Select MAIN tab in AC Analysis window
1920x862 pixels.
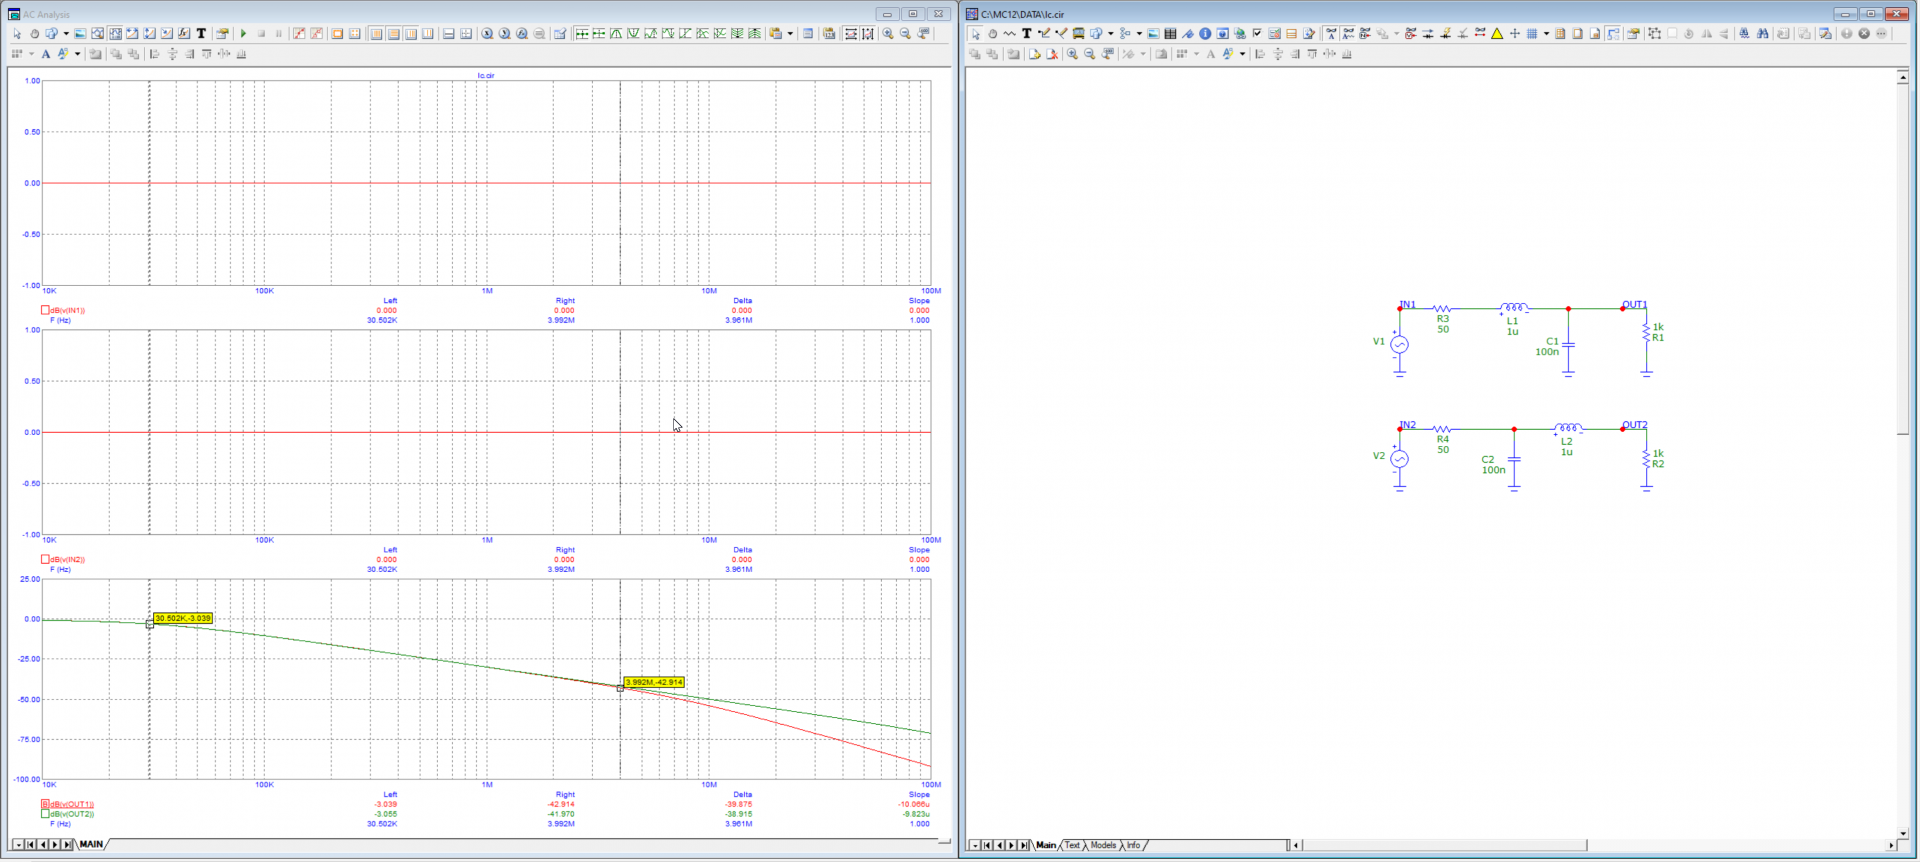click(x=91, y=845)
